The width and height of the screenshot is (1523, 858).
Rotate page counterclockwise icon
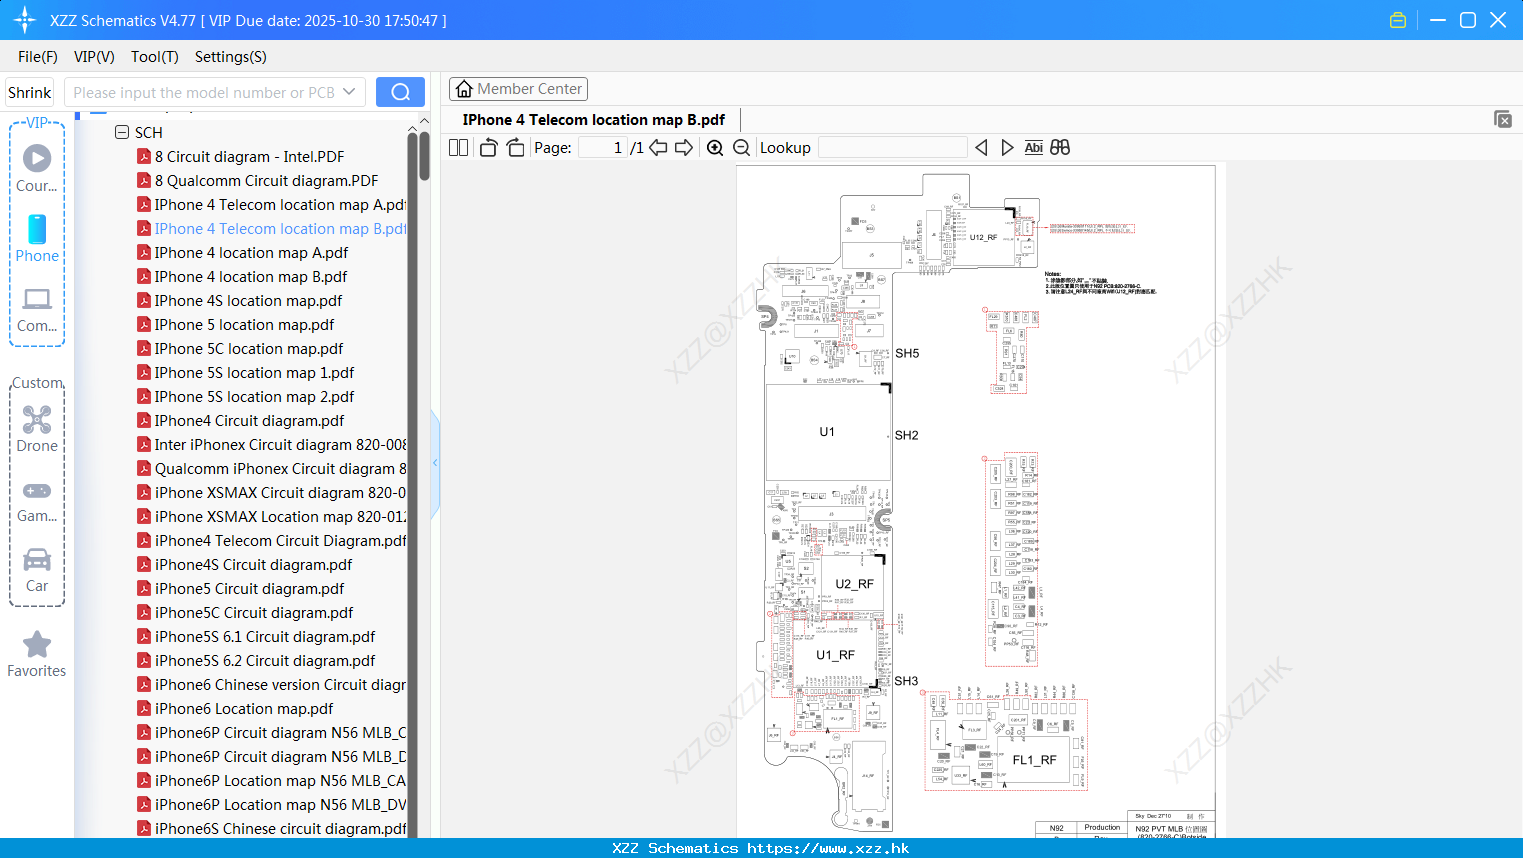[x=488, y=148]
